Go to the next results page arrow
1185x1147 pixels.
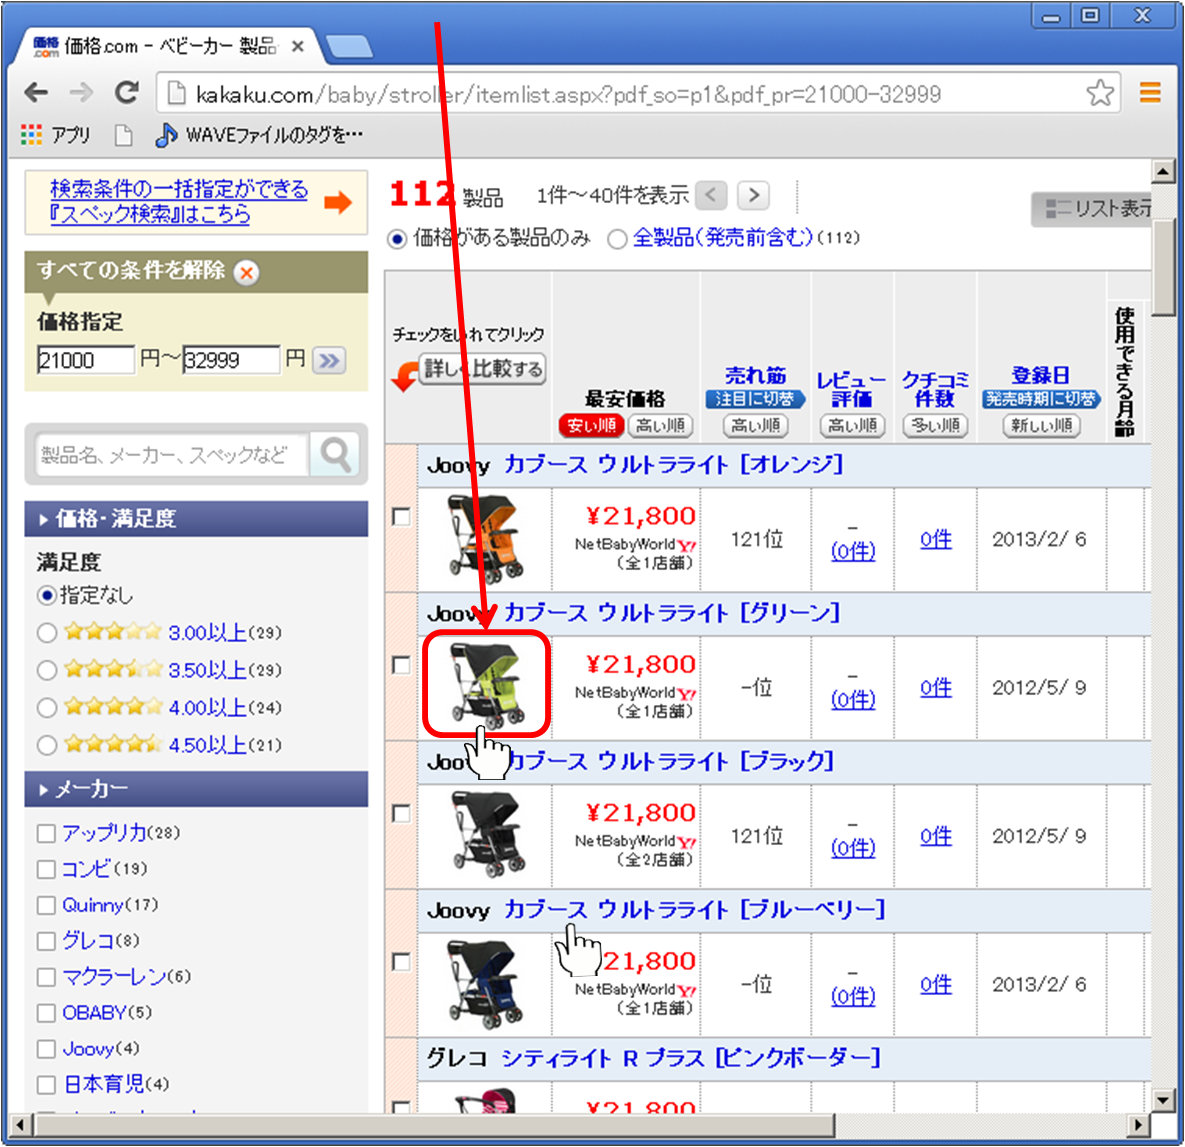pyautogui.click(x=754, y=195)
